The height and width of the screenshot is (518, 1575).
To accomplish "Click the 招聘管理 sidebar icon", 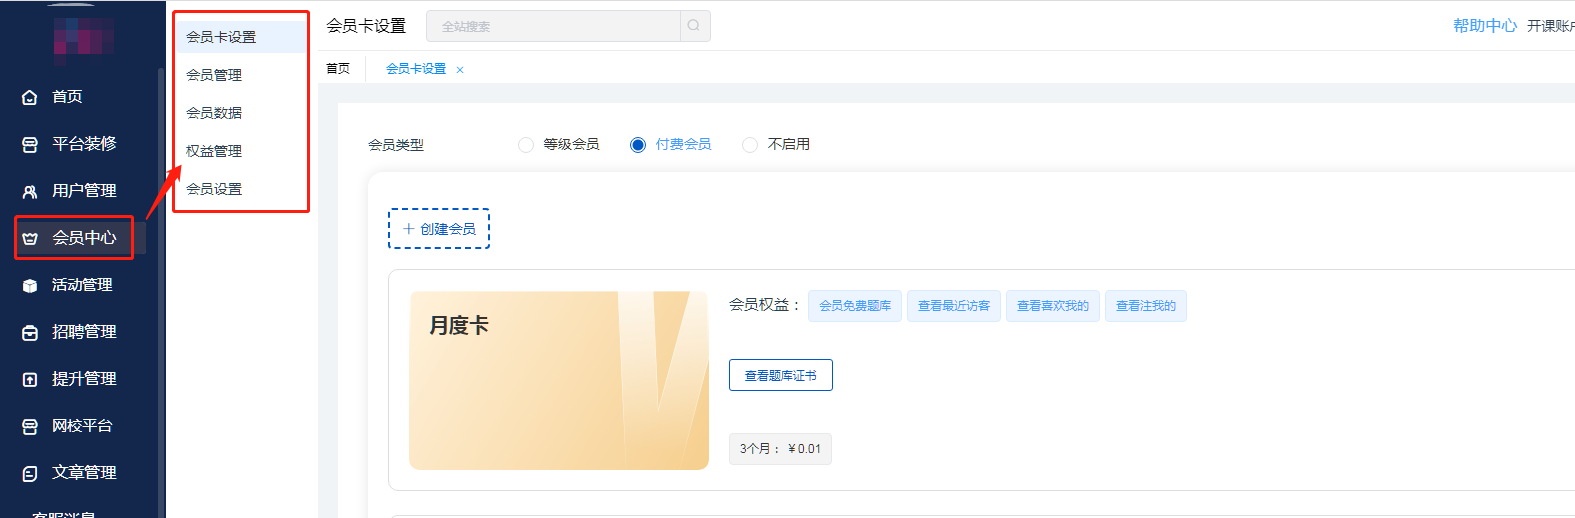I will 30,332.
